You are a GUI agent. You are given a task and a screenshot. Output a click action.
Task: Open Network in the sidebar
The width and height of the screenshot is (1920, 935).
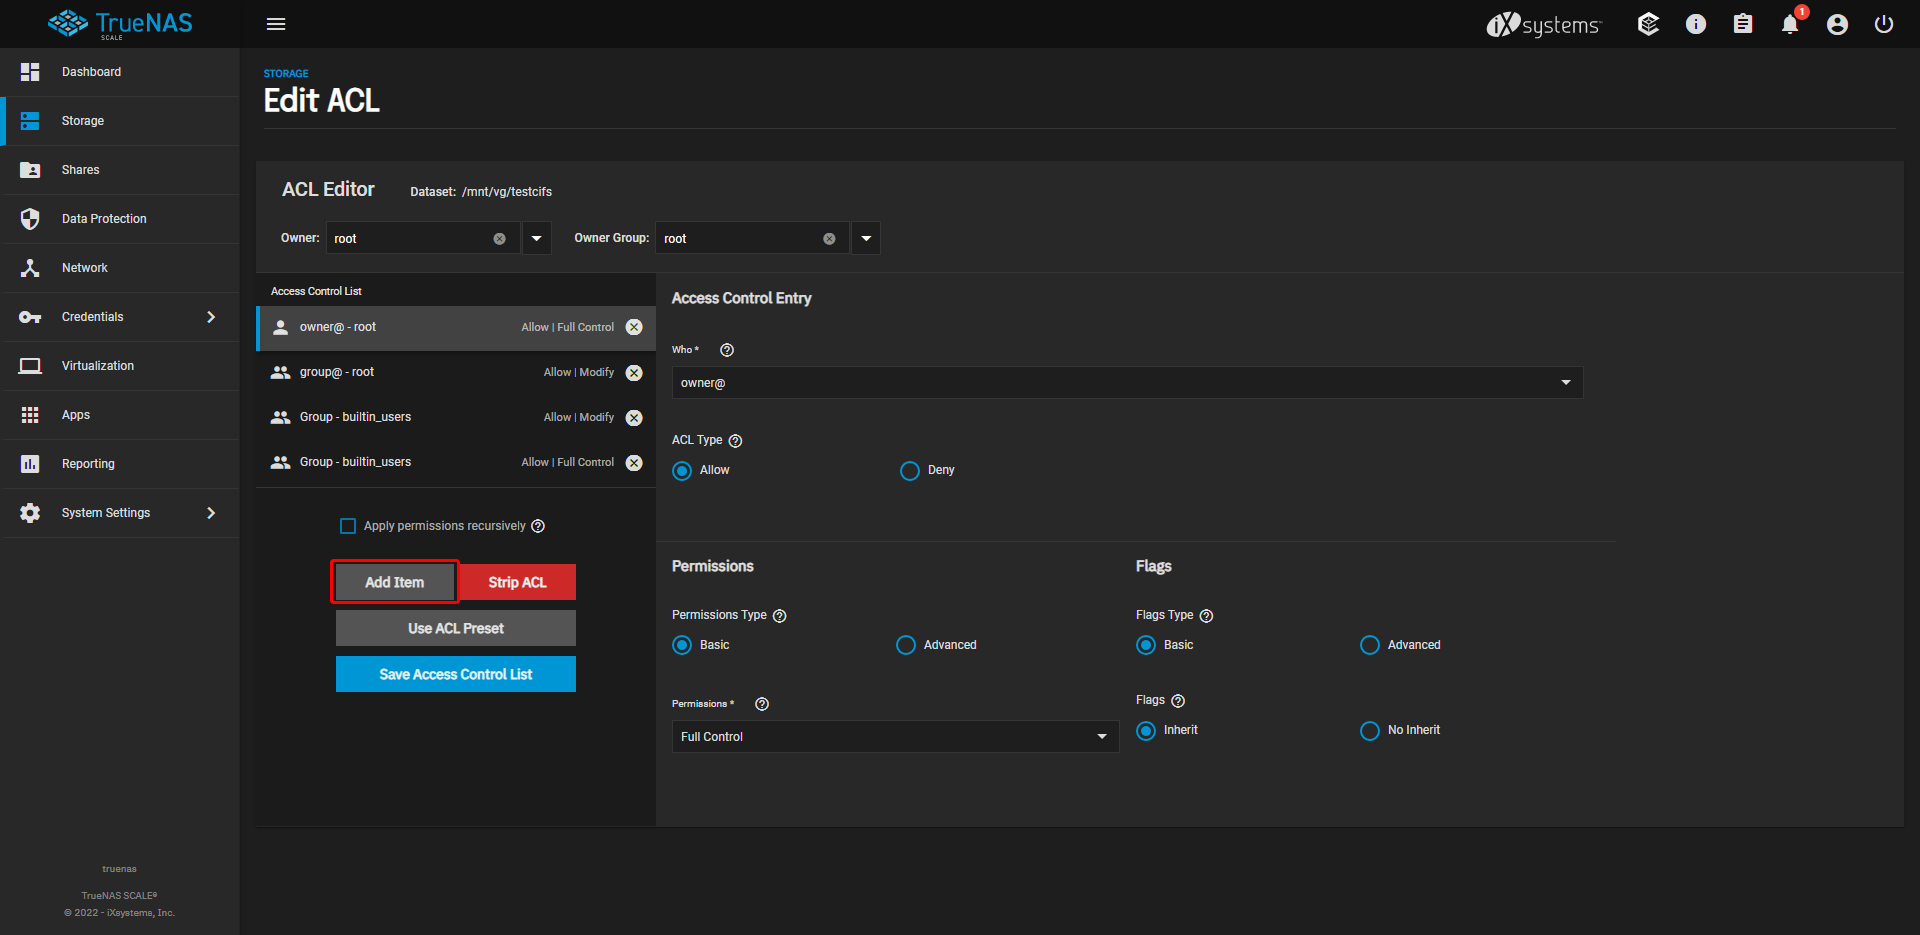pyautogui.click(x=120, y=268)
